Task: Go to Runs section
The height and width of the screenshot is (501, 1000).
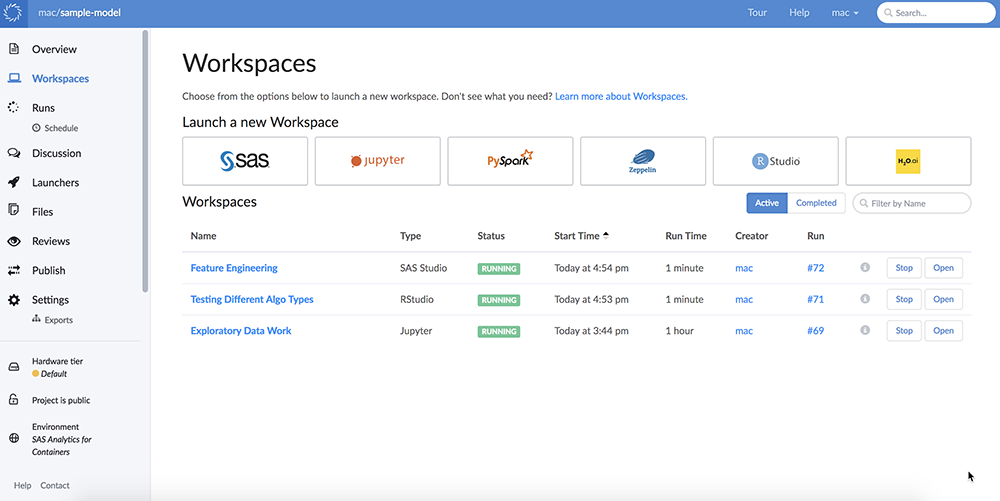Action: (x=43, y=108)
